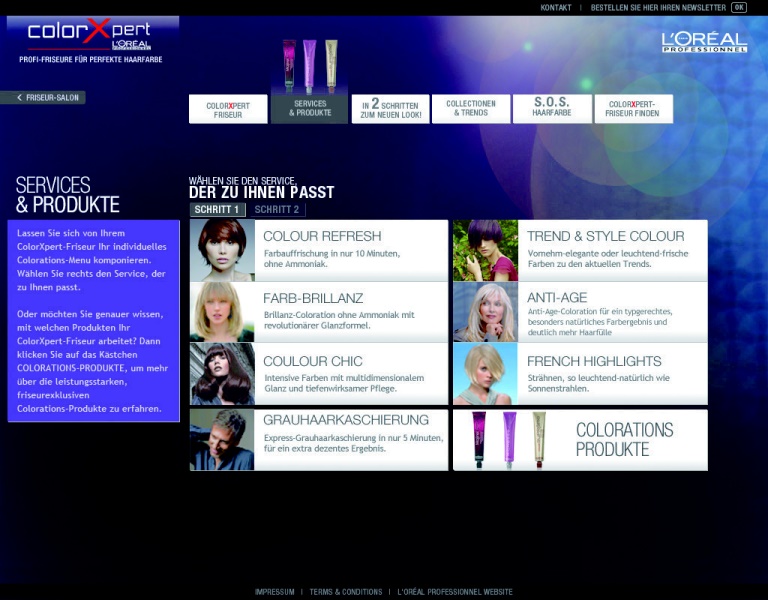The width and height of the screenshot is (768, 600).
Task: Click the Farb-Brillanz blonde model photo
Action: tap(222, 312)
